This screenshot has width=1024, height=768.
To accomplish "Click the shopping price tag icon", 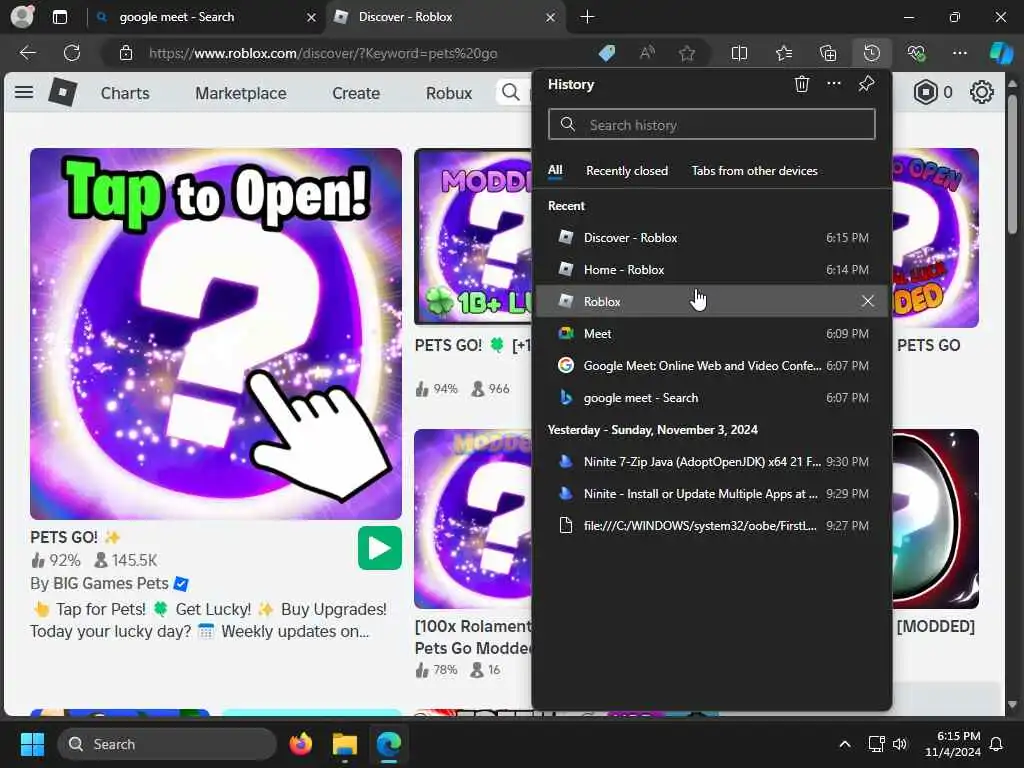I will pos(607,53).
